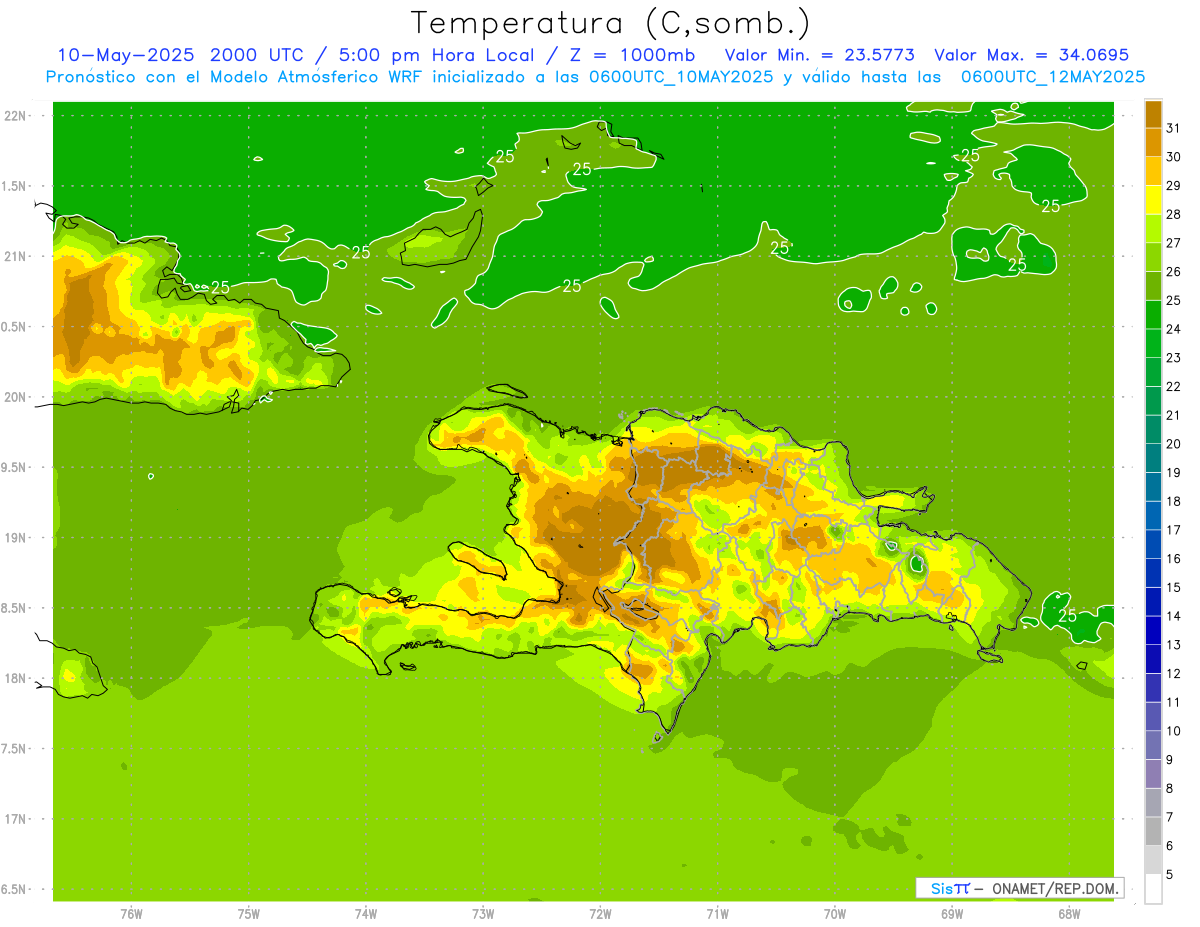Click the legend value 26
The image size is (1200, 927).
[1173, 272]
